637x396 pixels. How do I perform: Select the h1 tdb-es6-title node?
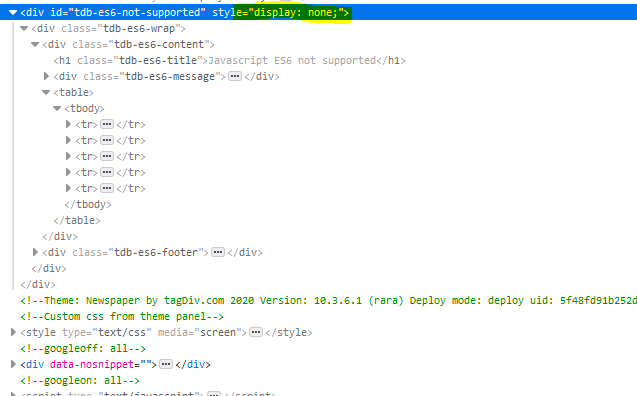click(x=230, y=61)
